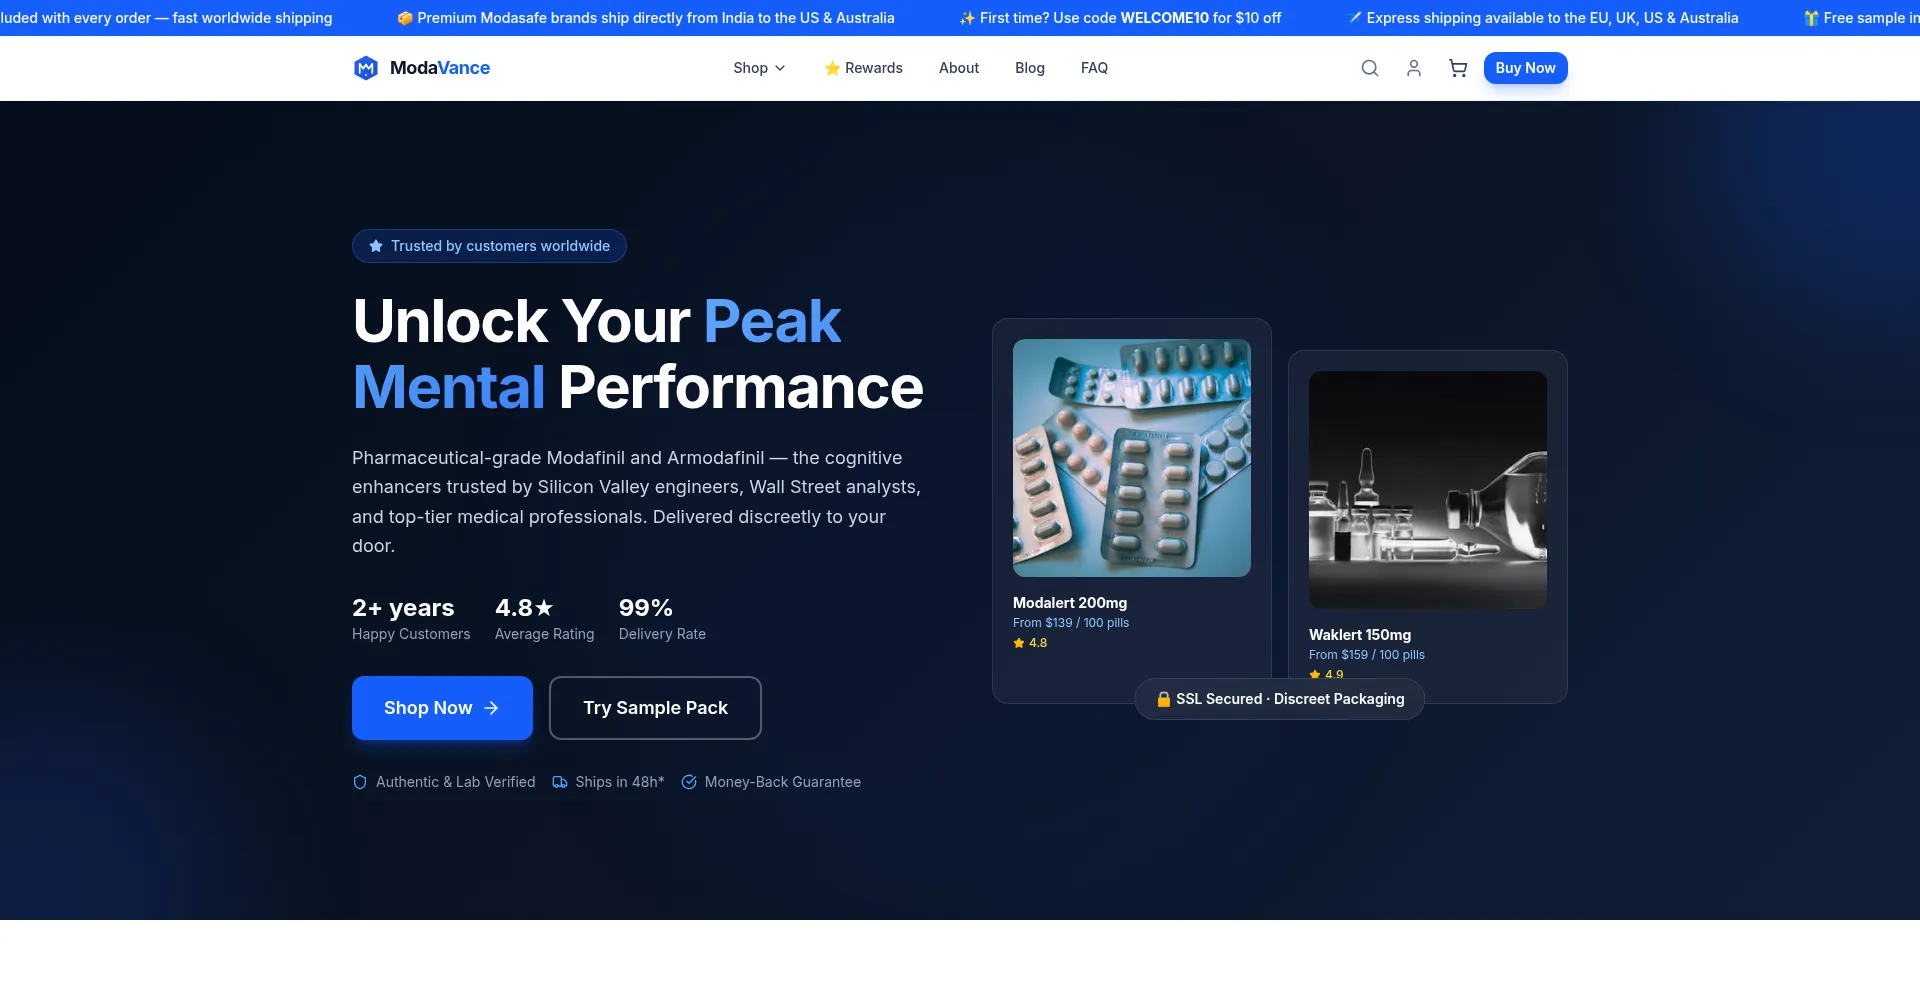Click Trusted by customers worldwide badge
Screen dimensions: 1920x993
point(489,246)
